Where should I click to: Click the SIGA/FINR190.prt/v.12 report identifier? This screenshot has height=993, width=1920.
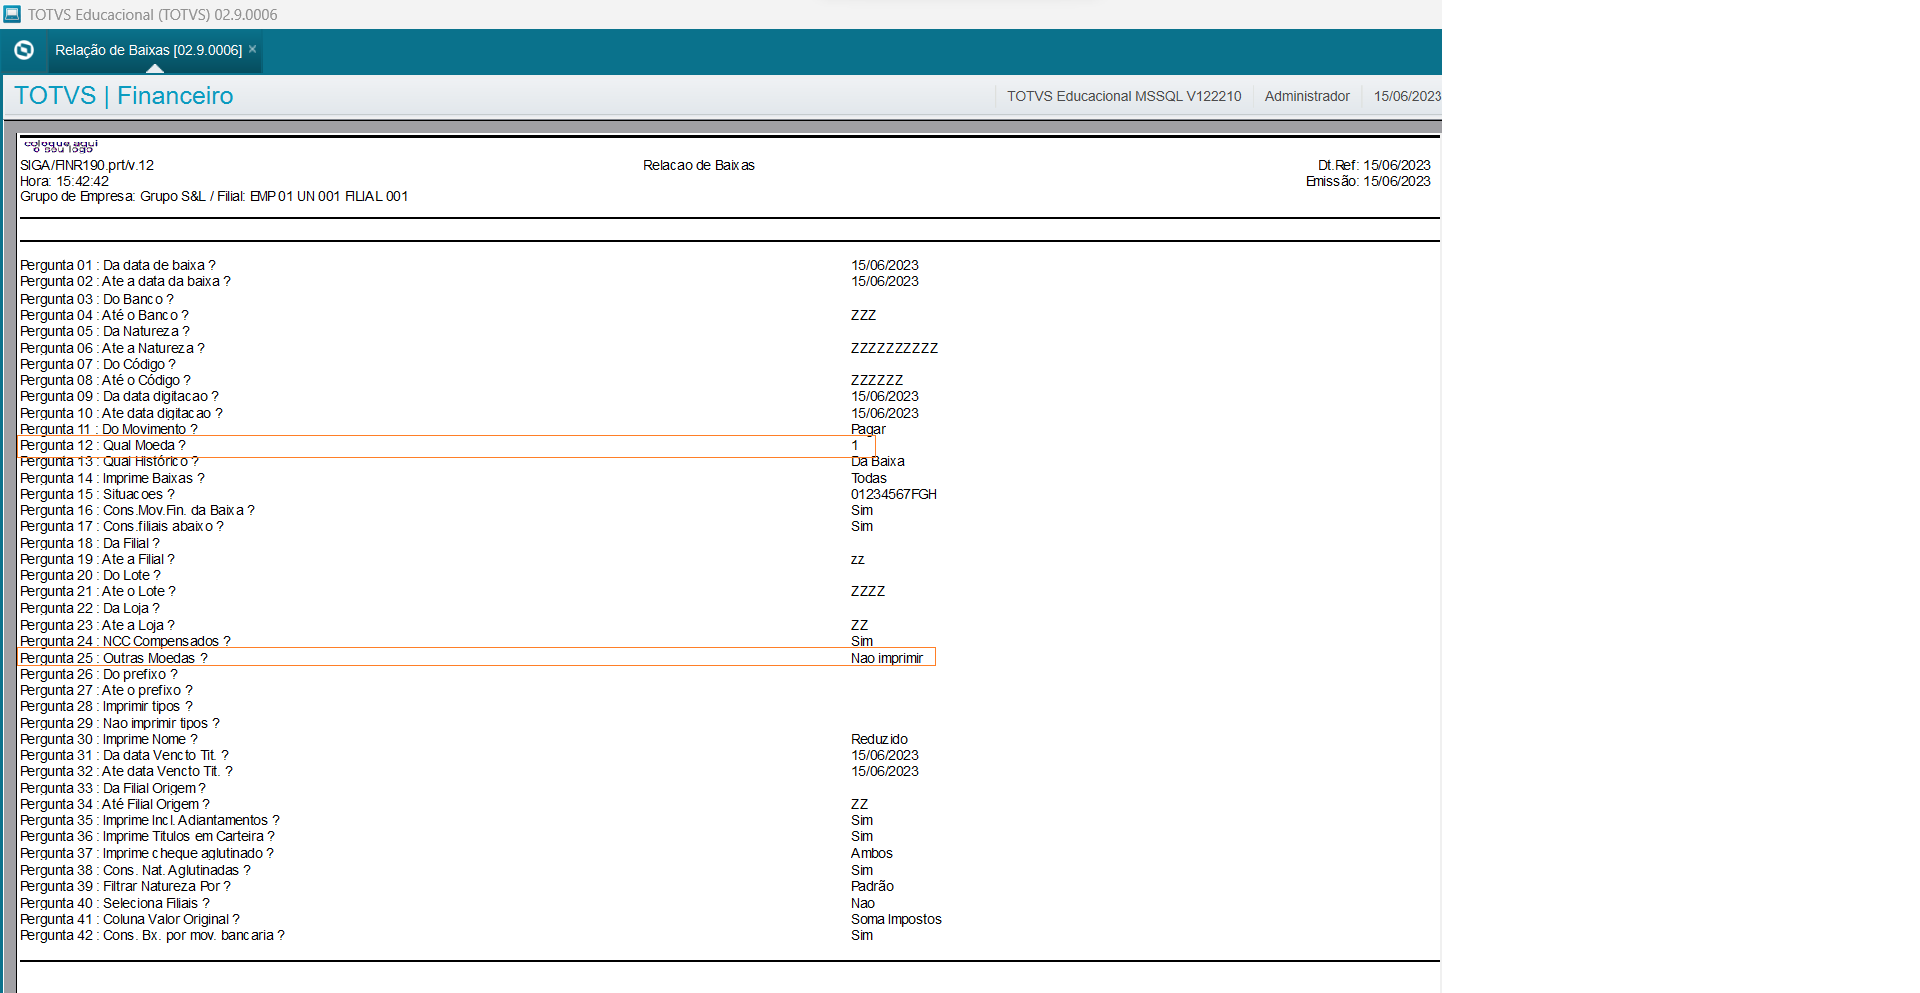tap(87, 165)
